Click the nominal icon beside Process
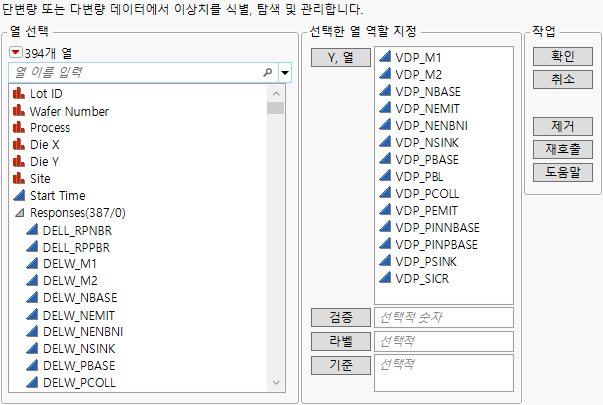 pyautogui.click(x=19, y=127)
